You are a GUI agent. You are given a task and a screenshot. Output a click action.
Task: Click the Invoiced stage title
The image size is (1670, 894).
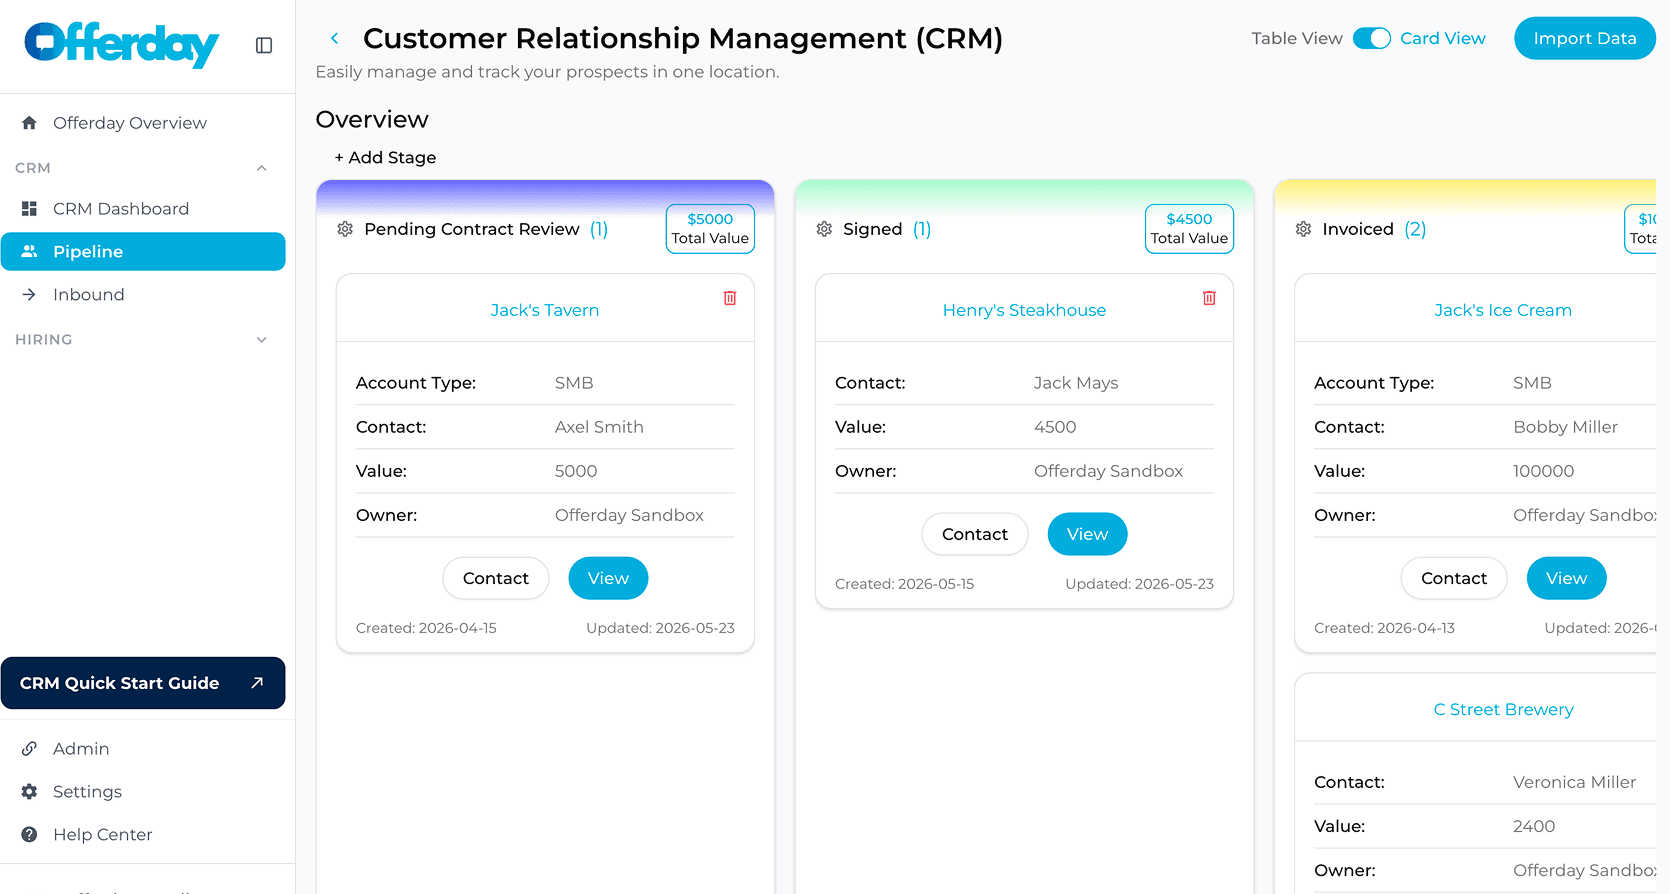point(1358,229)
